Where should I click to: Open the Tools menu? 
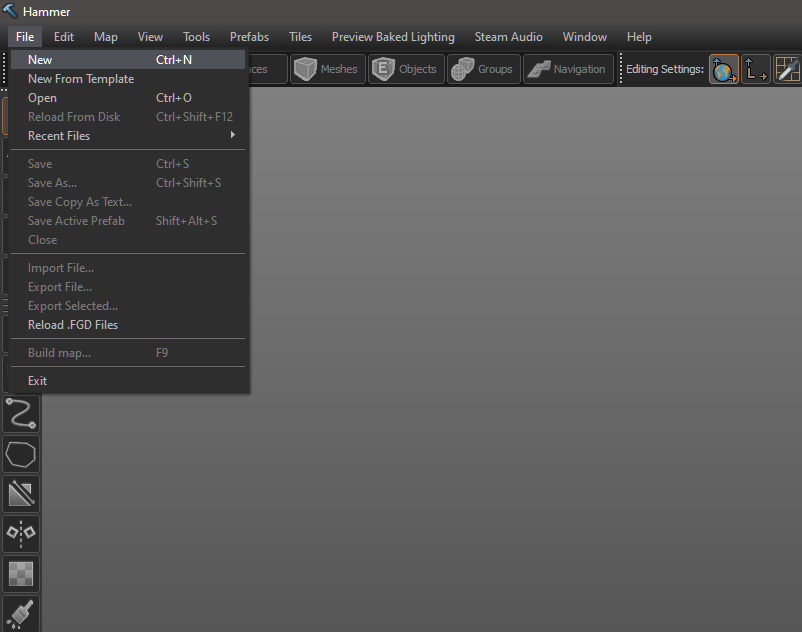coord(196,37)
